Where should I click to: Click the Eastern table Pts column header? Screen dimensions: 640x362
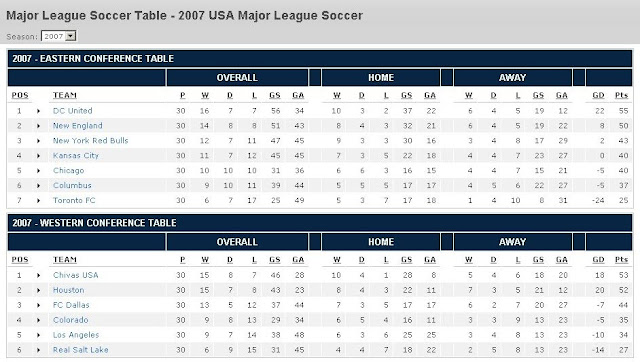[x=621, y=95]
